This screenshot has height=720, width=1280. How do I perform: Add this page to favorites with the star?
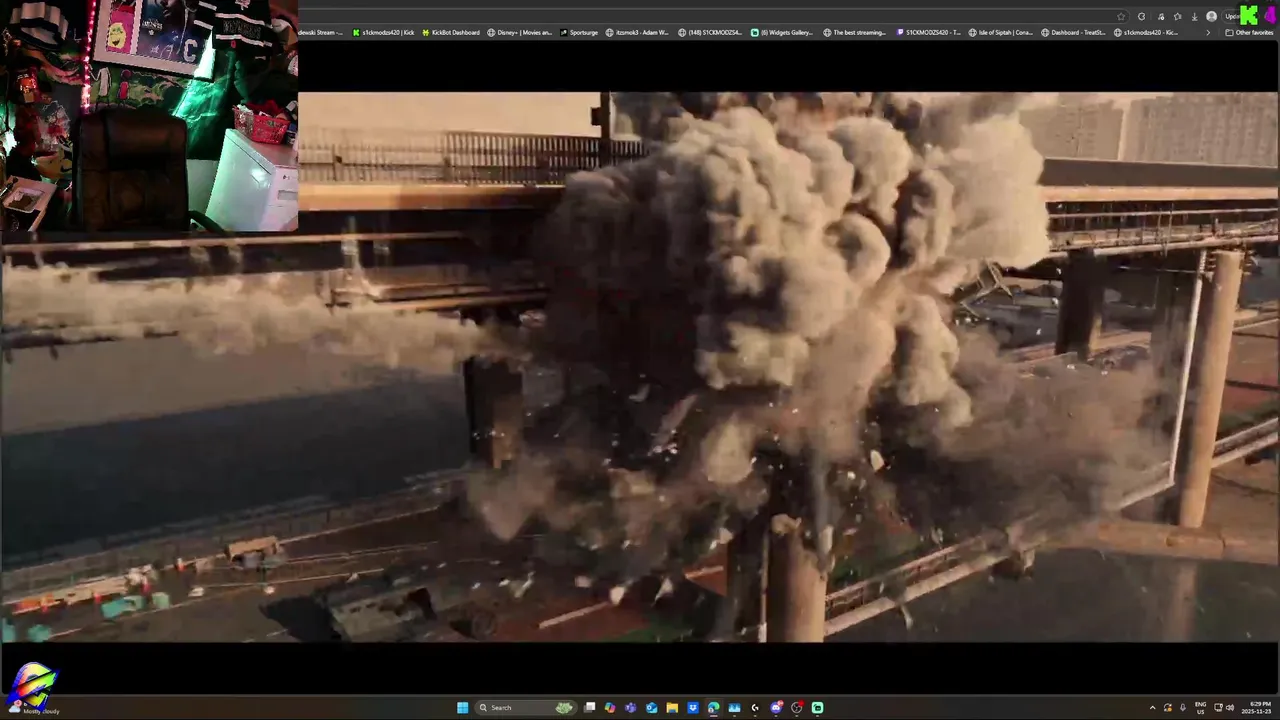coord(1121,17)
